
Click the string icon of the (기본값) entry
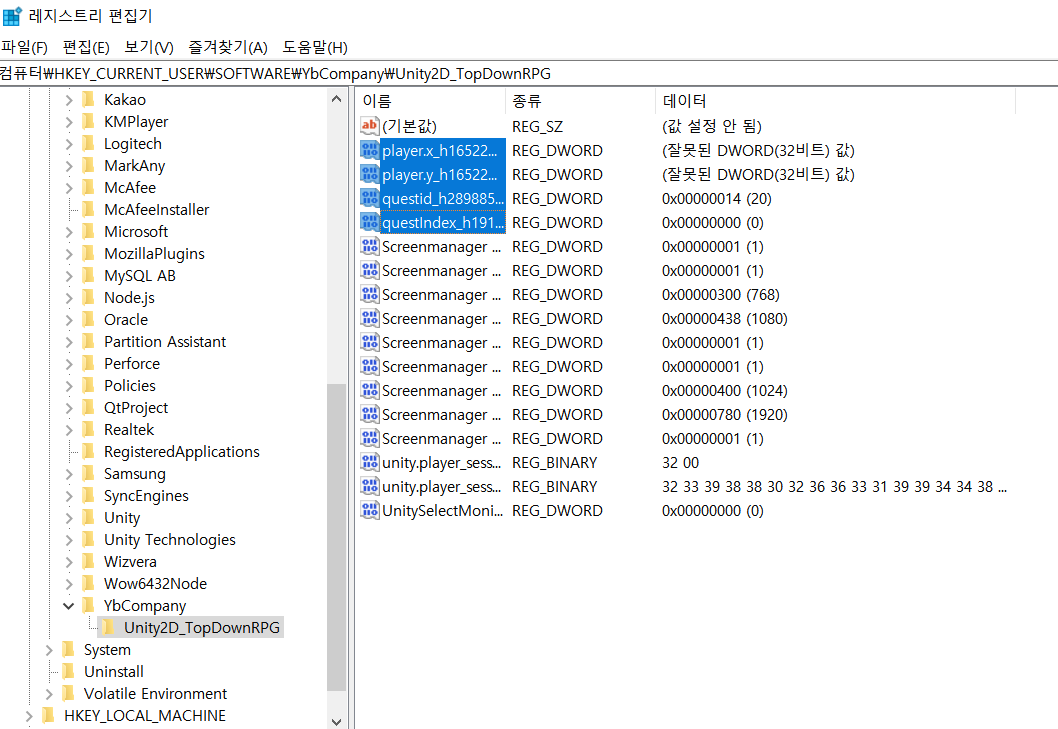tap(369, 126)
